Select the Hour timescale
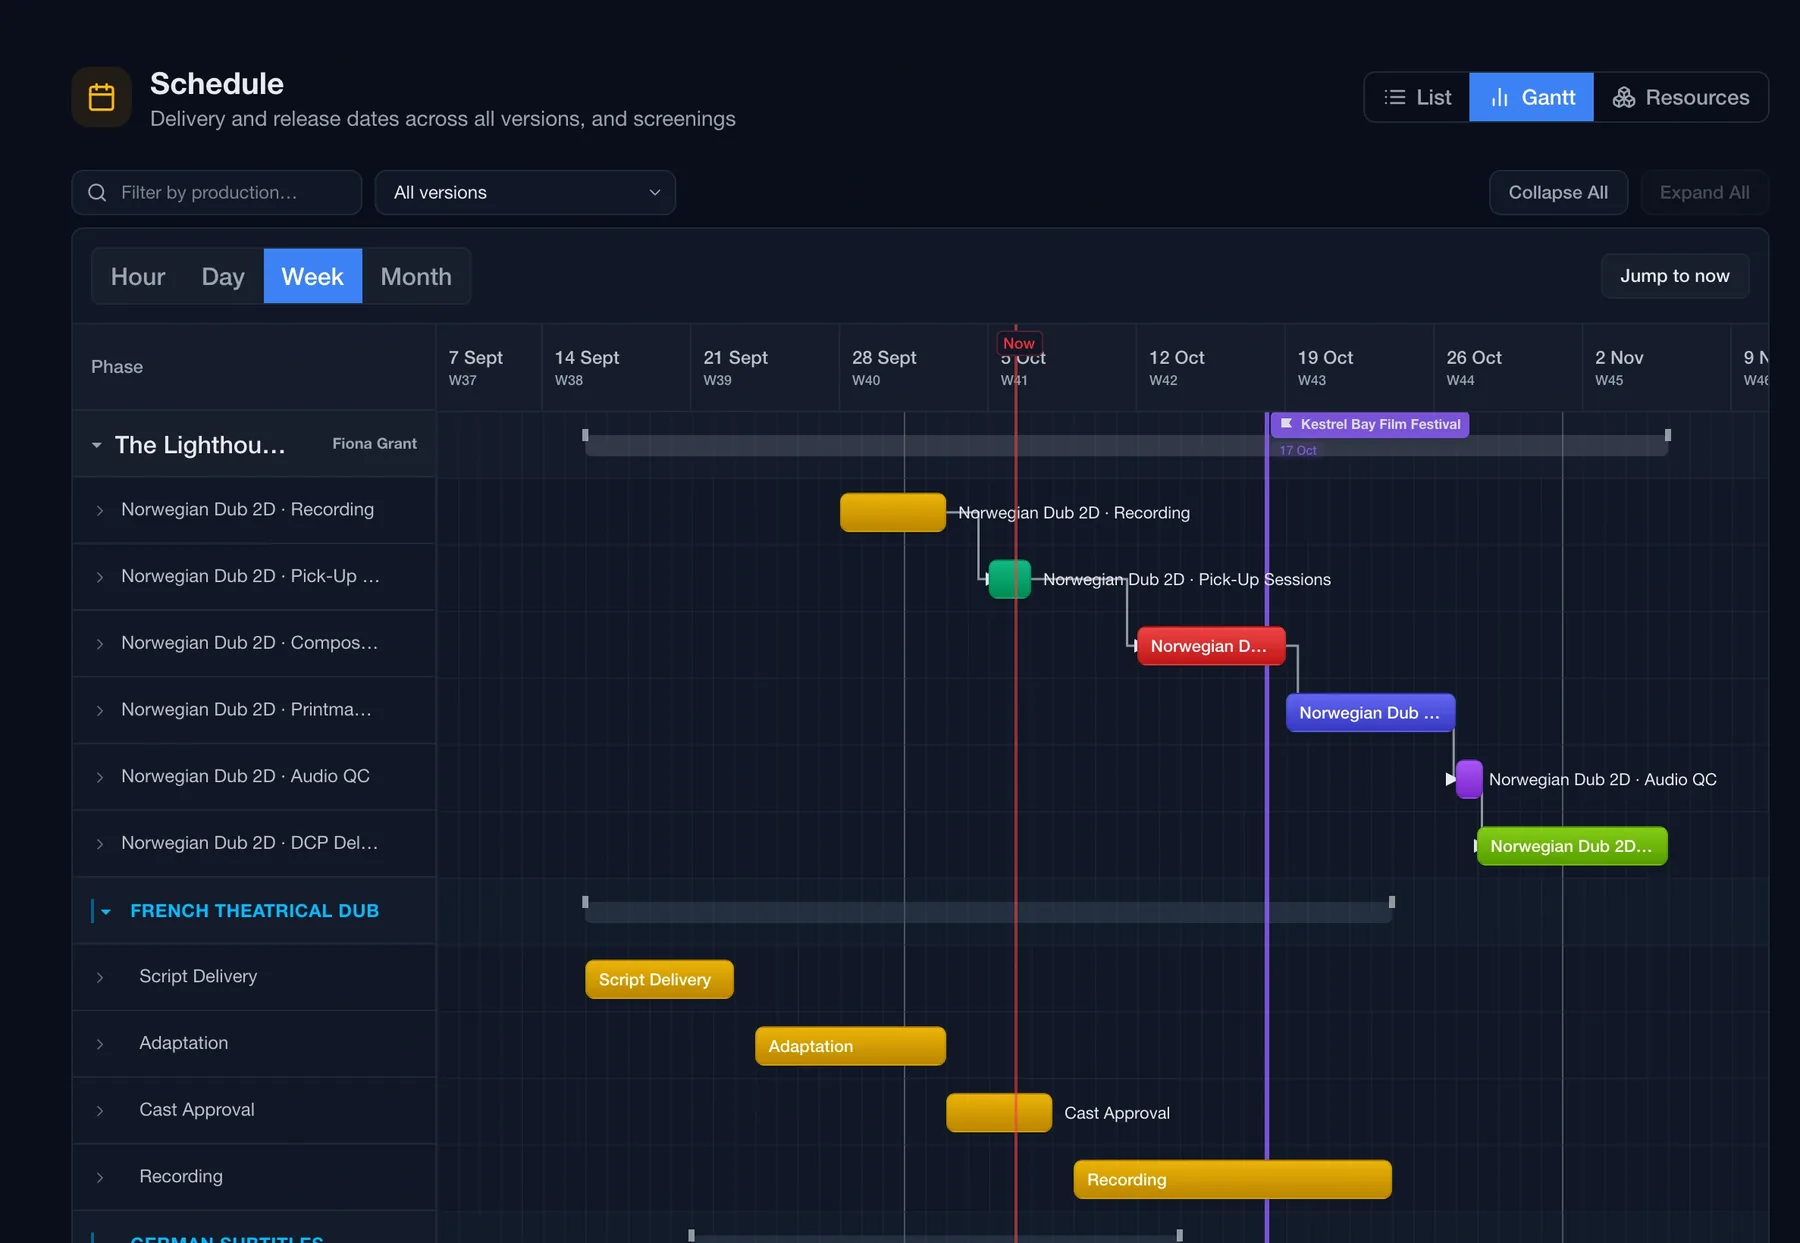The height and width of the screenshot is (1243, 1800). coord(138,276)
